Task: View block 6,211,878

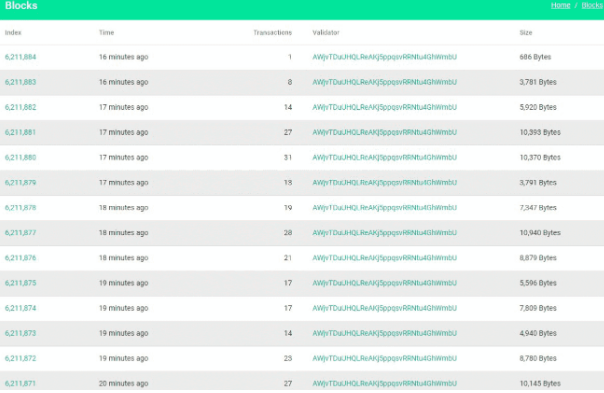Action: coord(20,208)
